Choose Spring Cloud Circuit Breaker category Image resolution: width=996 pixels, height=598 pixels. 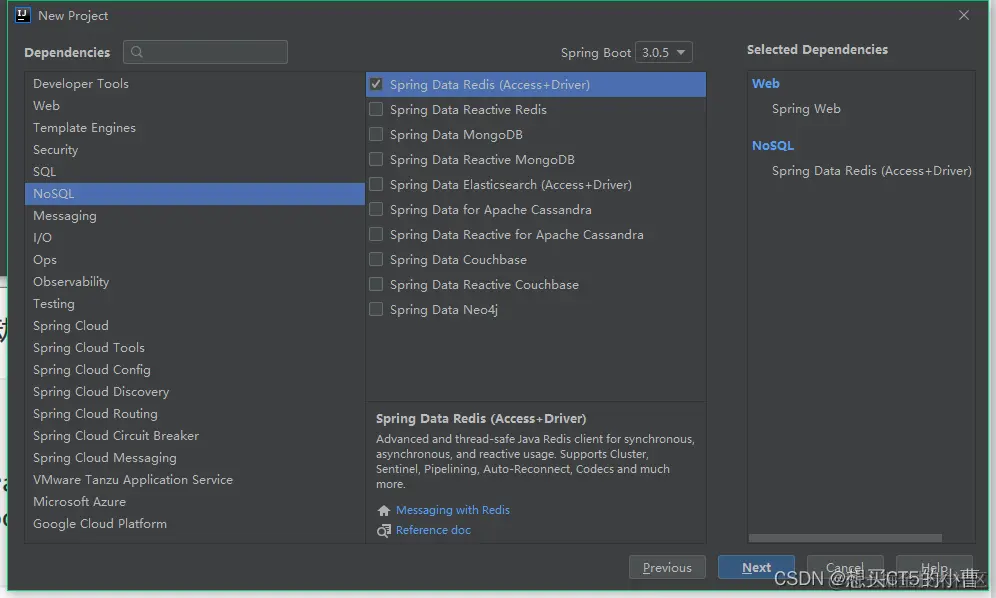(194, 436)
